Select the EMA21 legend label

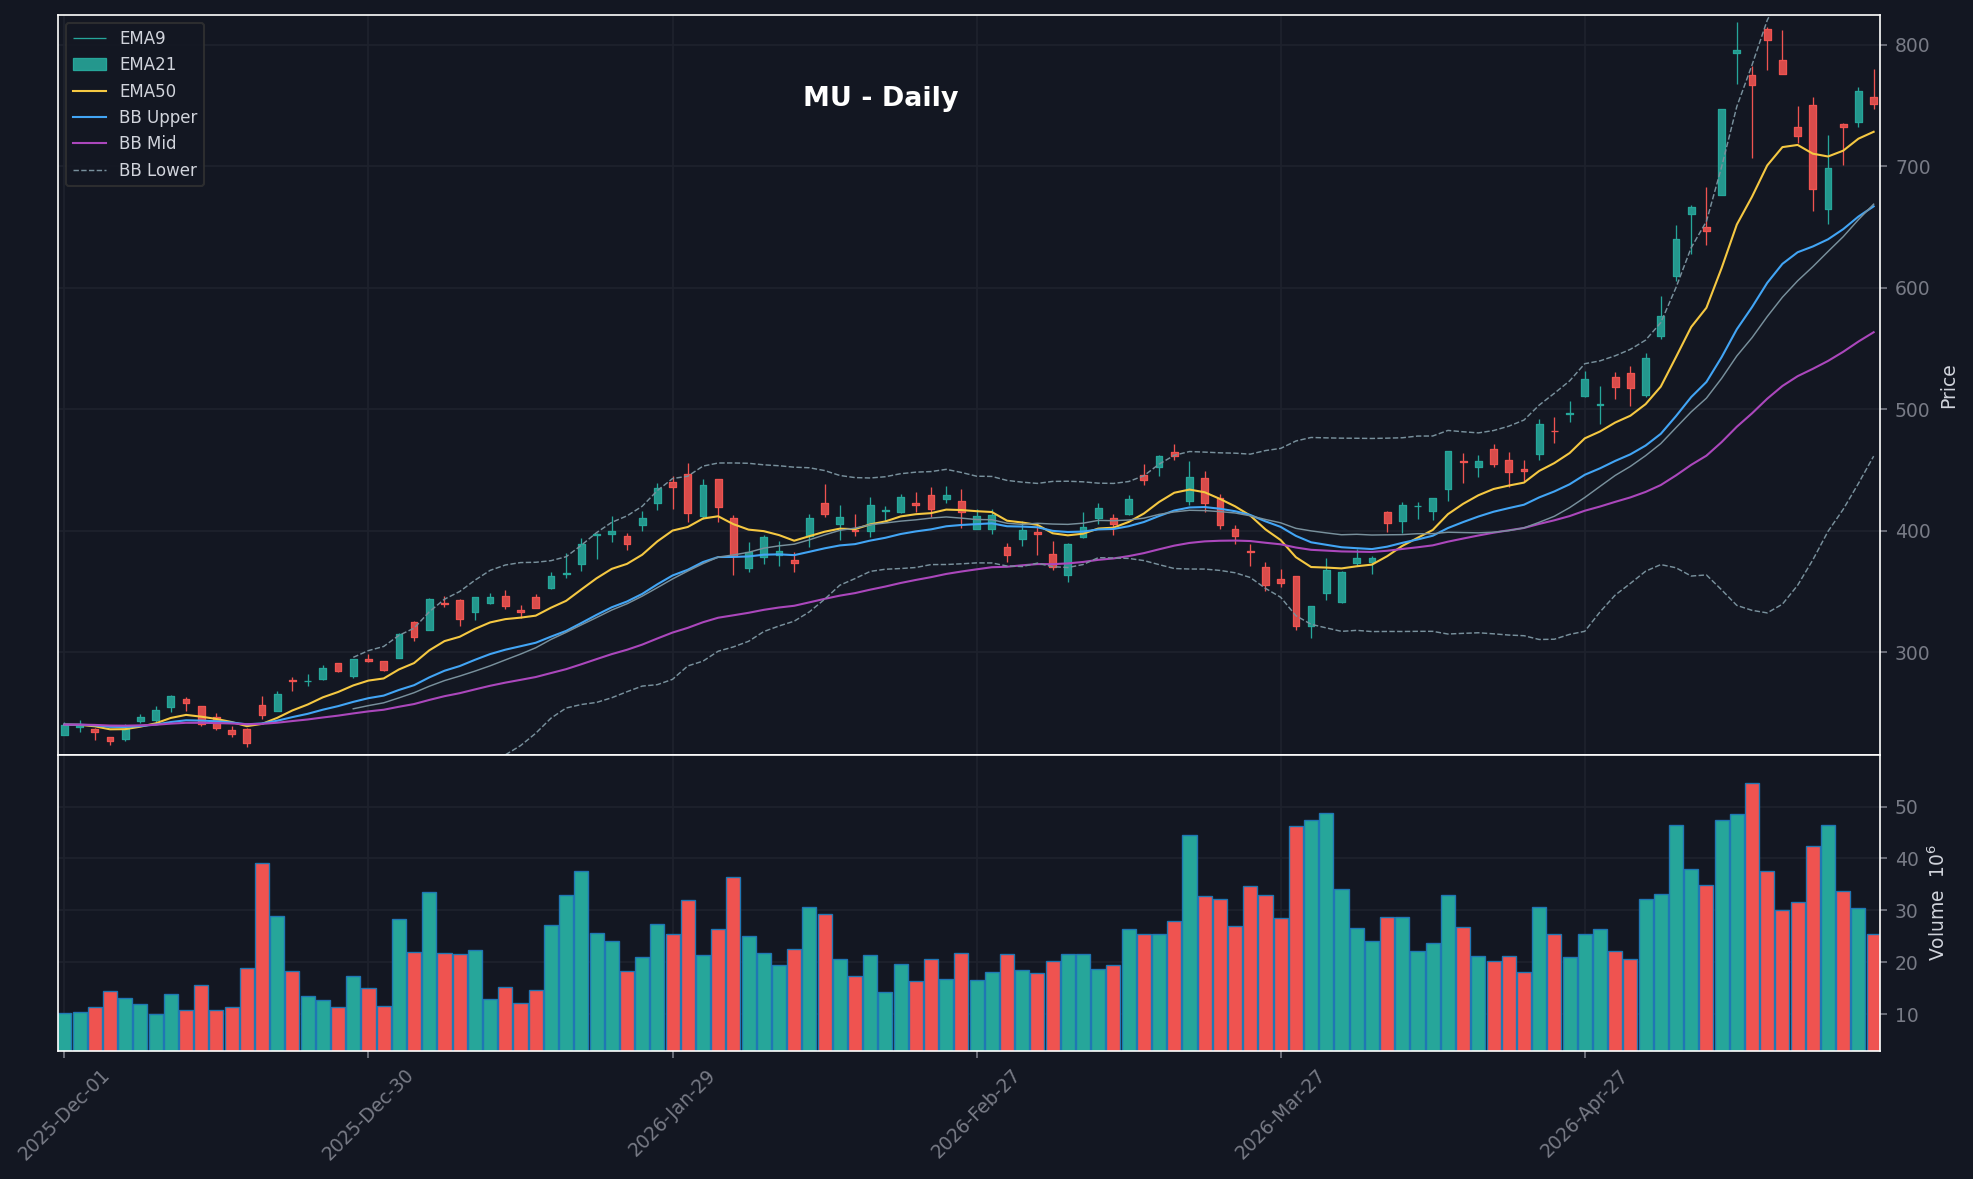pos(147,64)
